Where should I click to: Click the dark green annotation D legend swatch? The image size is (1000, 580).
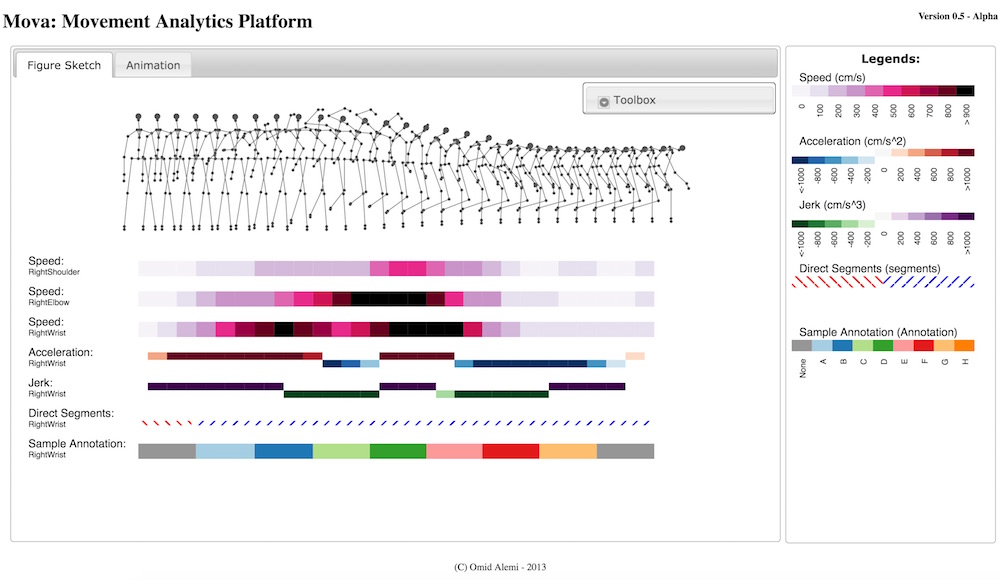tap(882, 345)
